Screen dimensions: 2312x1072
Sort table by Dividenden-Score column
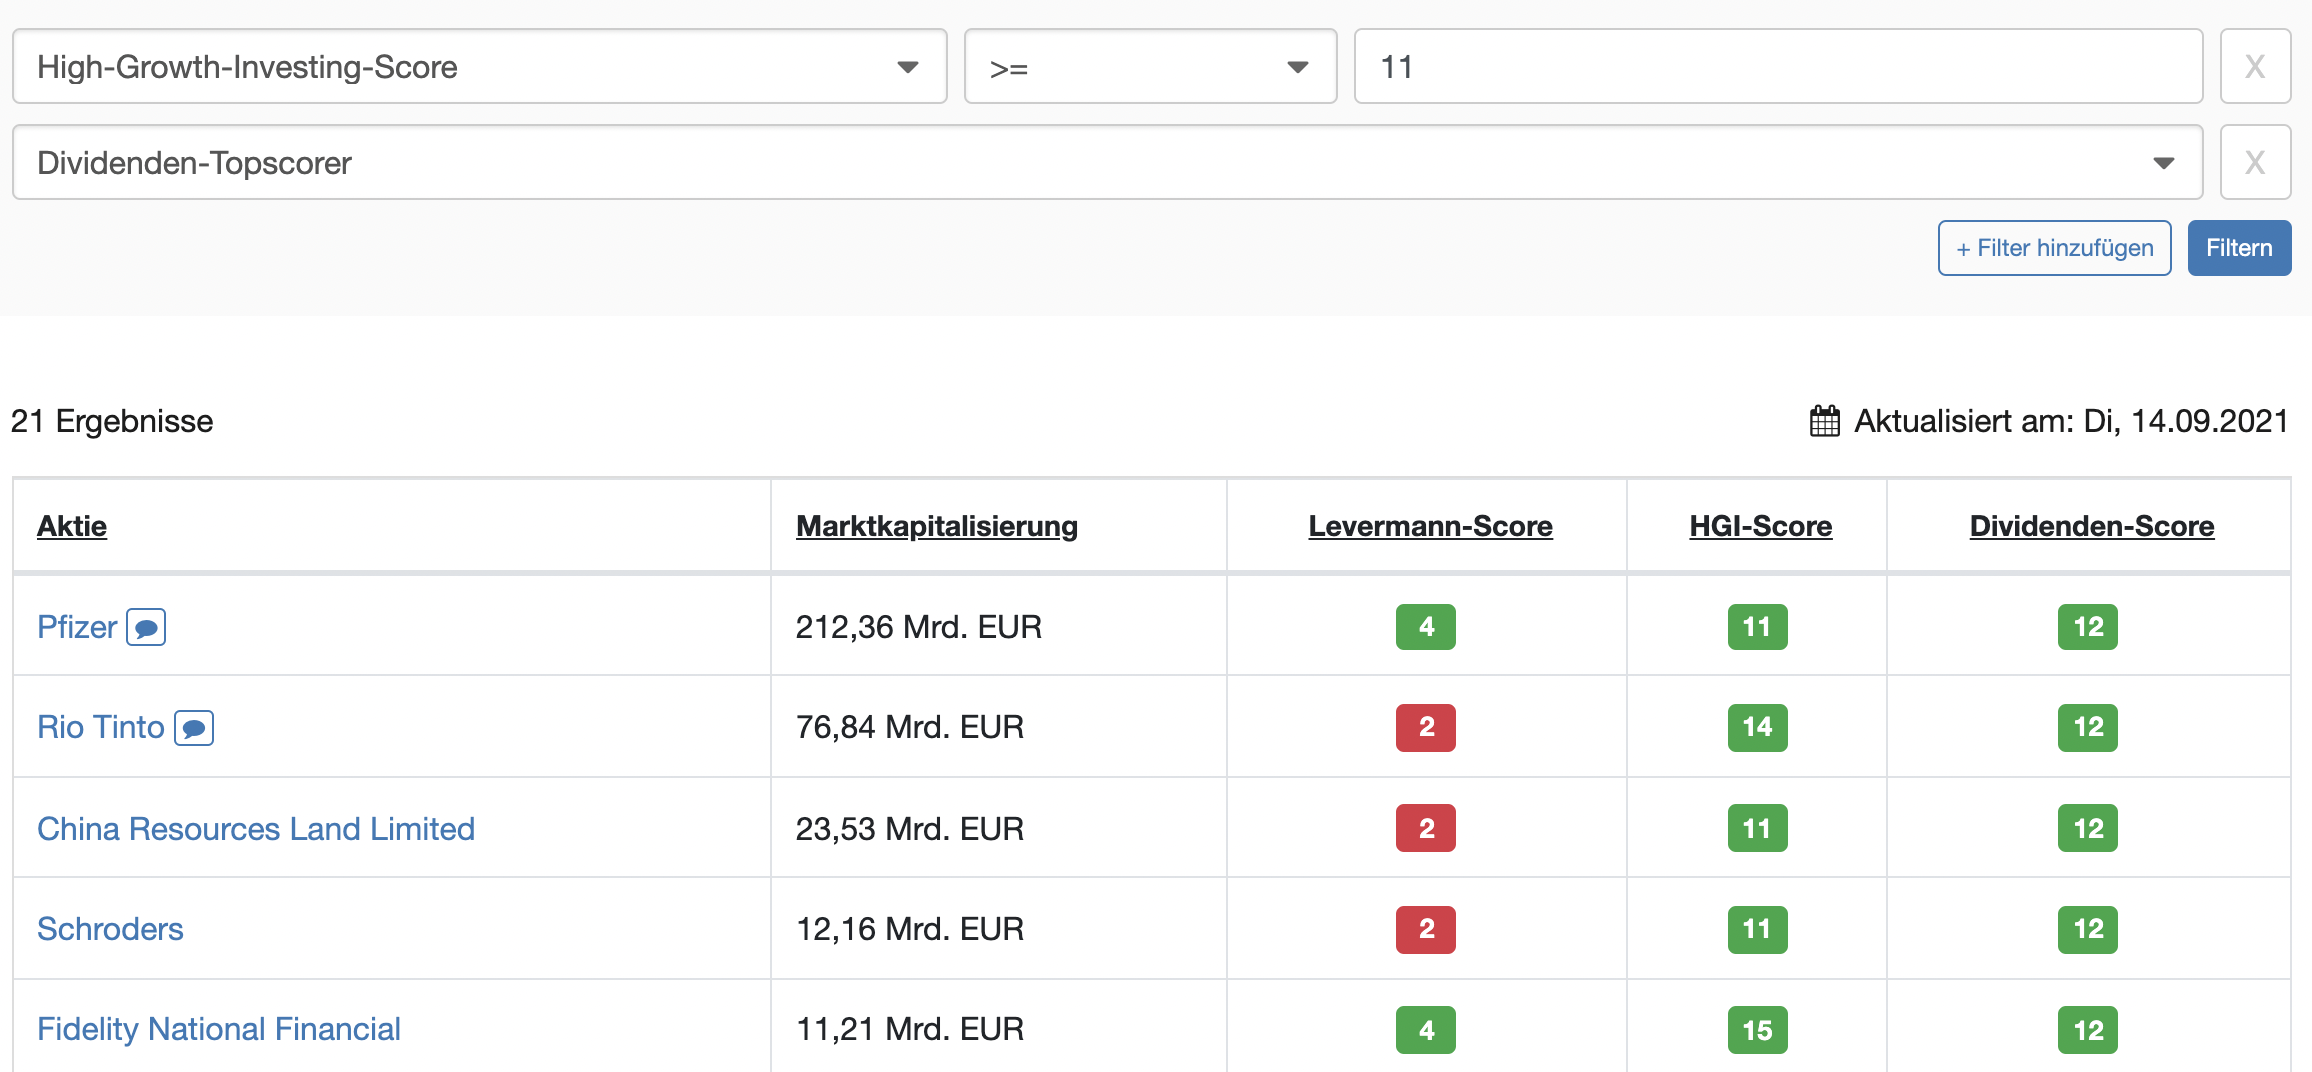[2092, 526]
